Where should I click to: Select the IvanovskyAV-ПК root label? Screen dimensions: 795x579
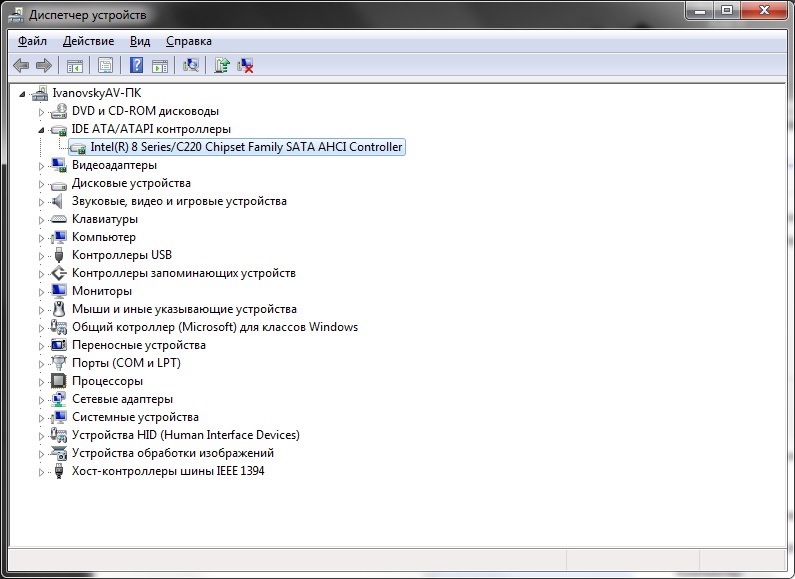(x=97, y=93)
